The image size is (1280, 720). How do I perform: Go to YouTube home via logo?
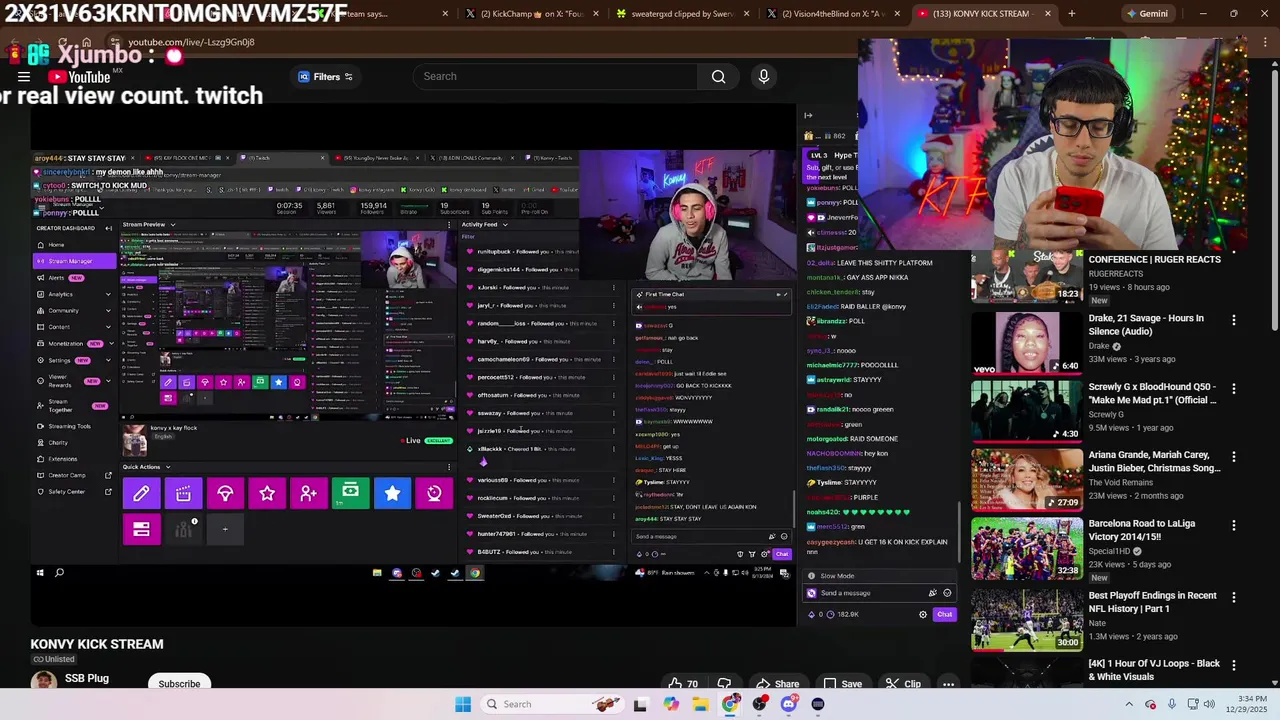[79, 77]
